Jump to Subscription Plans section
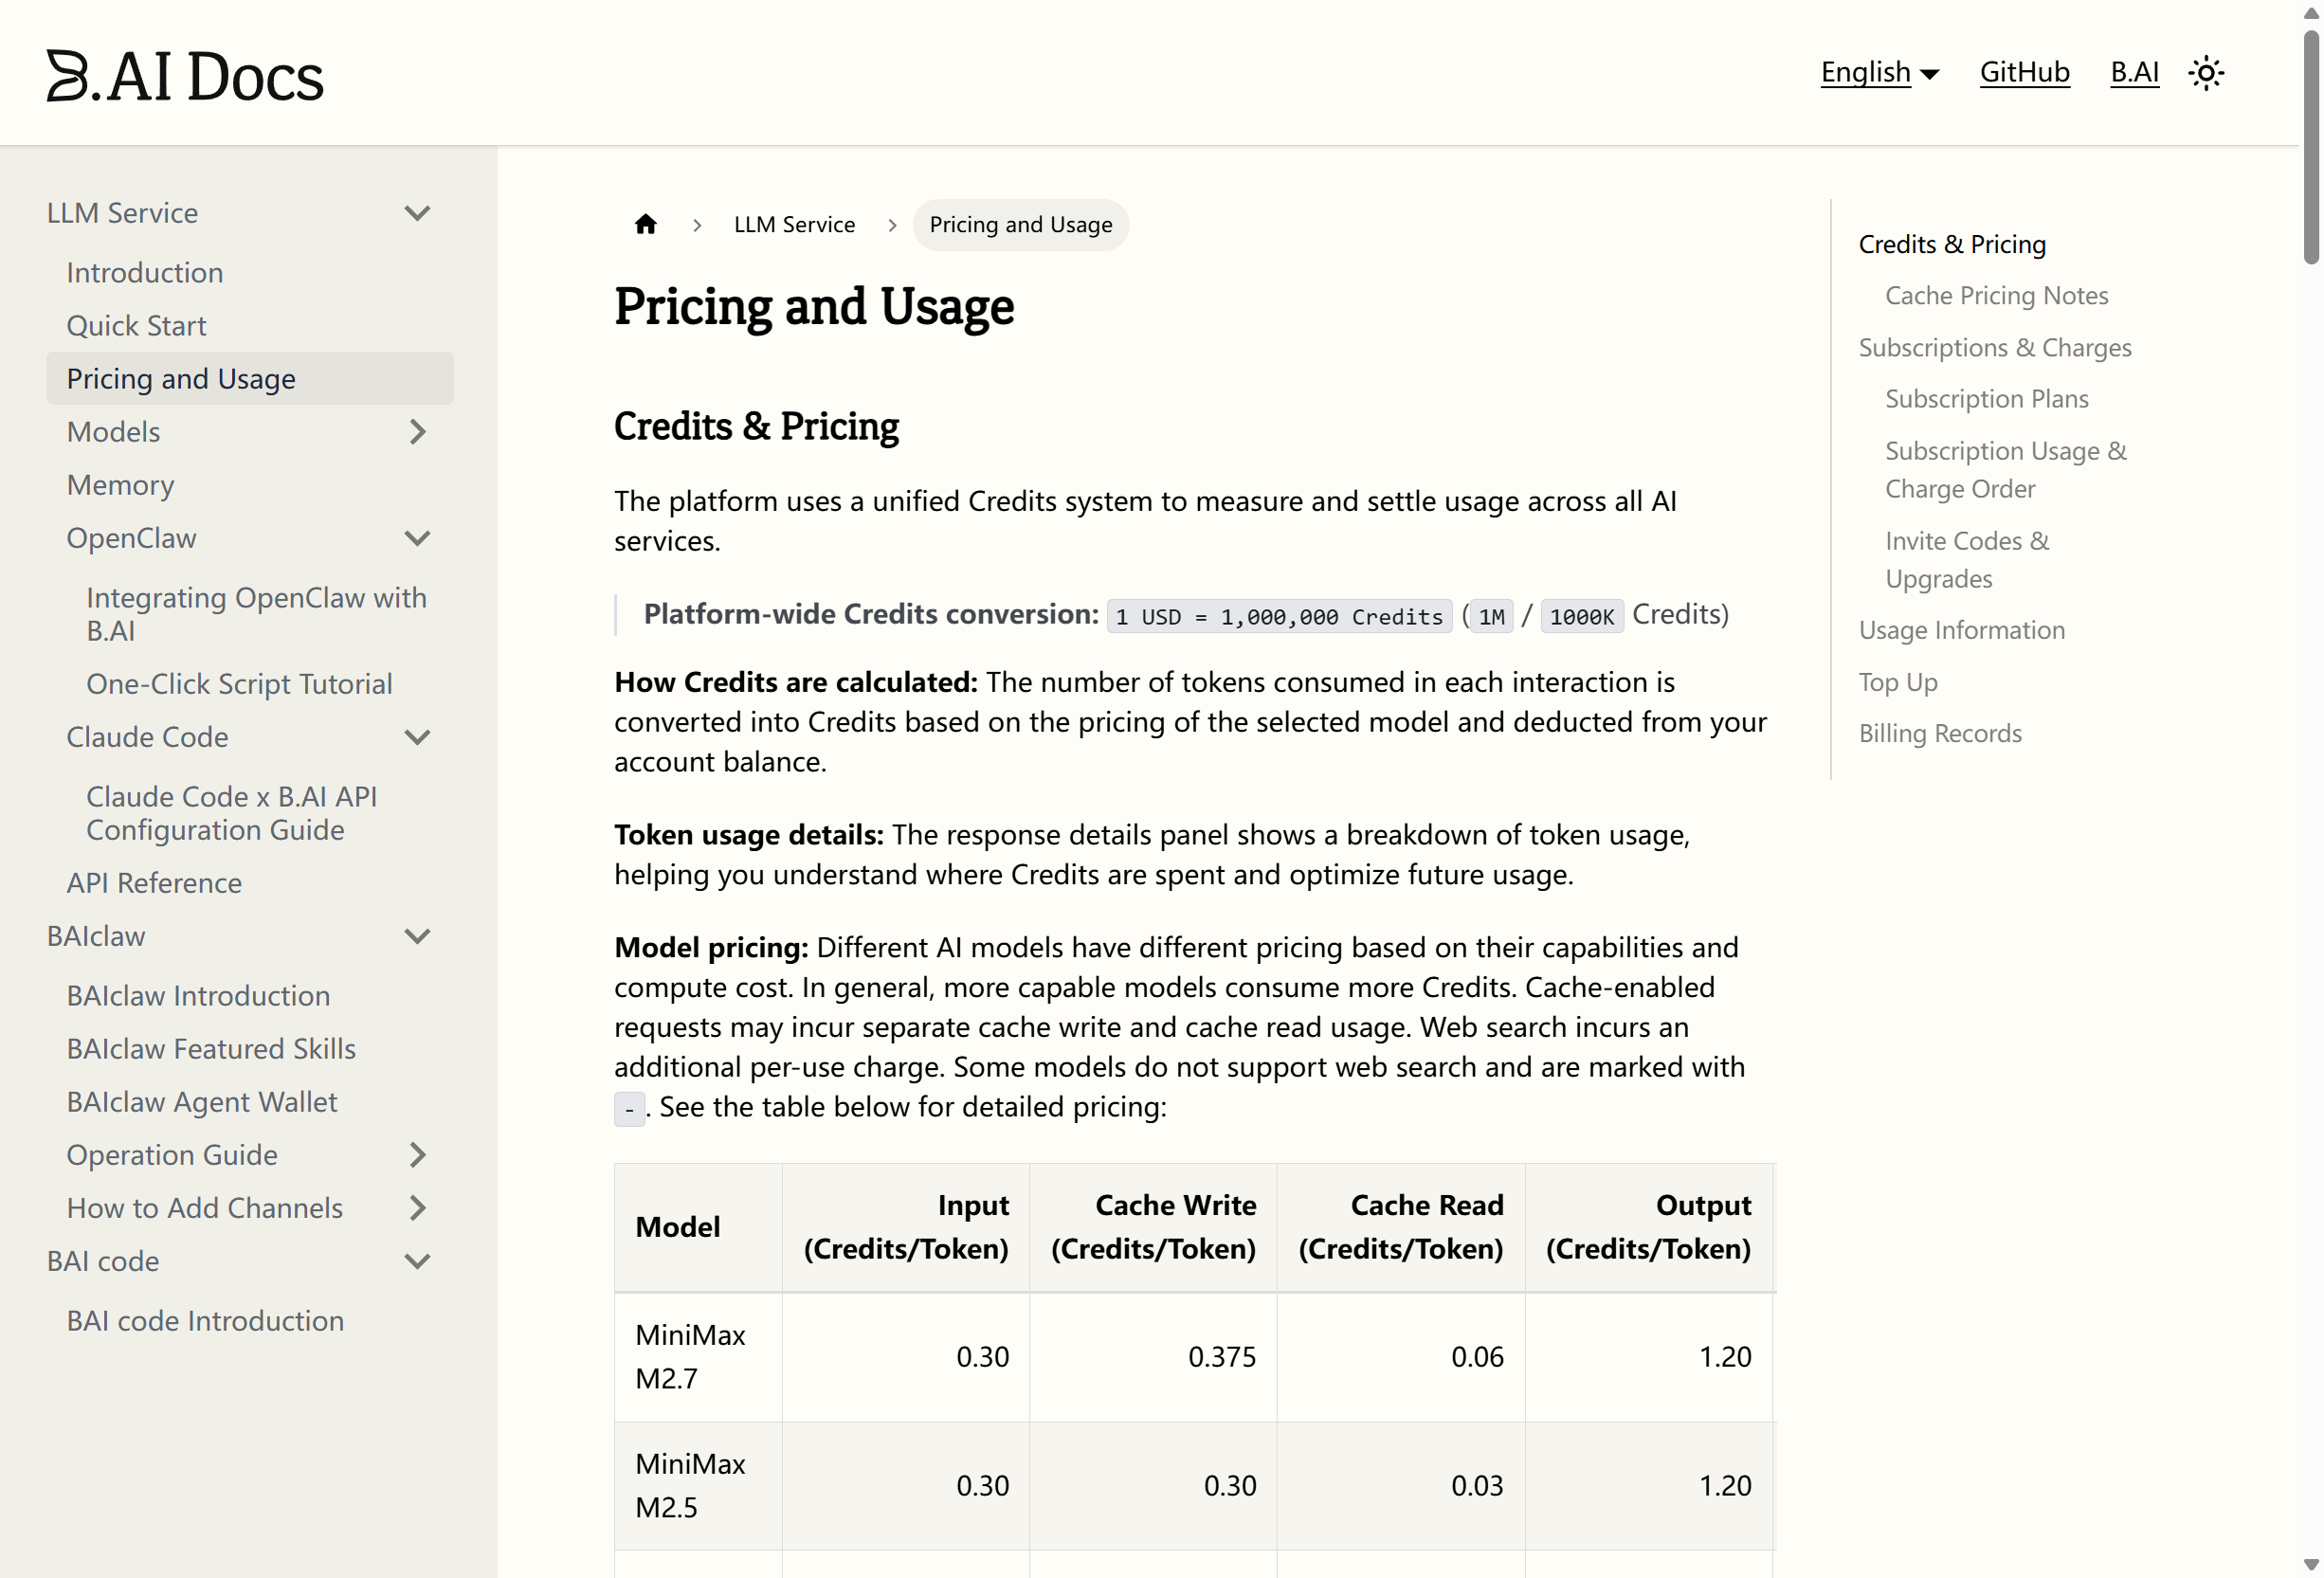This screenshot has height=1578, width=2324. pyautogui.click(x=1987, y=399)
